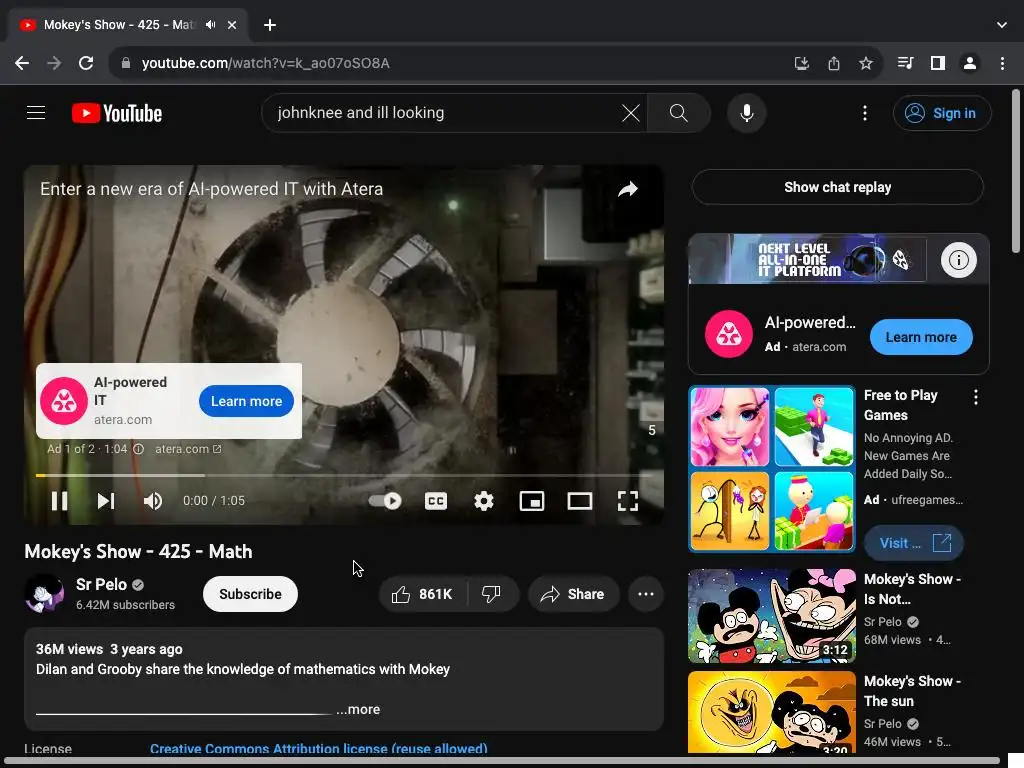Screen dimensions: 1024x768
Task: Open Mokey's Show - Is Not... video thumbnail
Action: coord(772,616)
